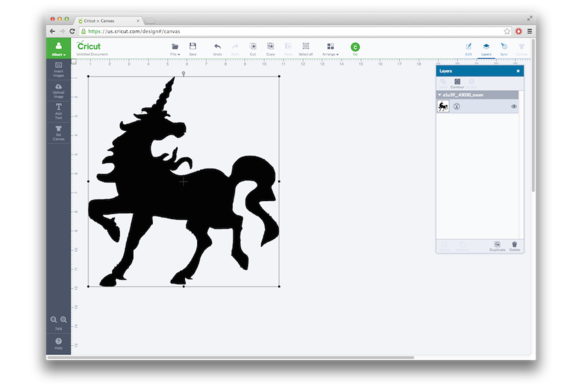Screen dimensions: 580x388
Task: Click the greyed-out Weld icon in Layers panel
Action: [x=443, y=83]
